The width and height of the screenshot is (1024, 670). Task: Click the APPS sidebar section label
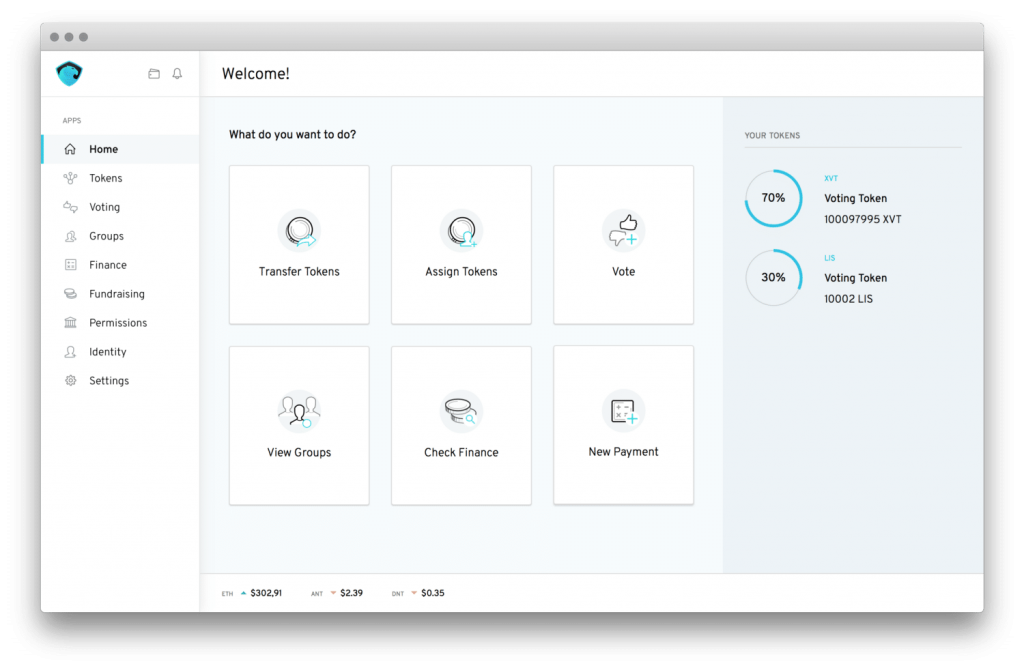tap(72, 121)
